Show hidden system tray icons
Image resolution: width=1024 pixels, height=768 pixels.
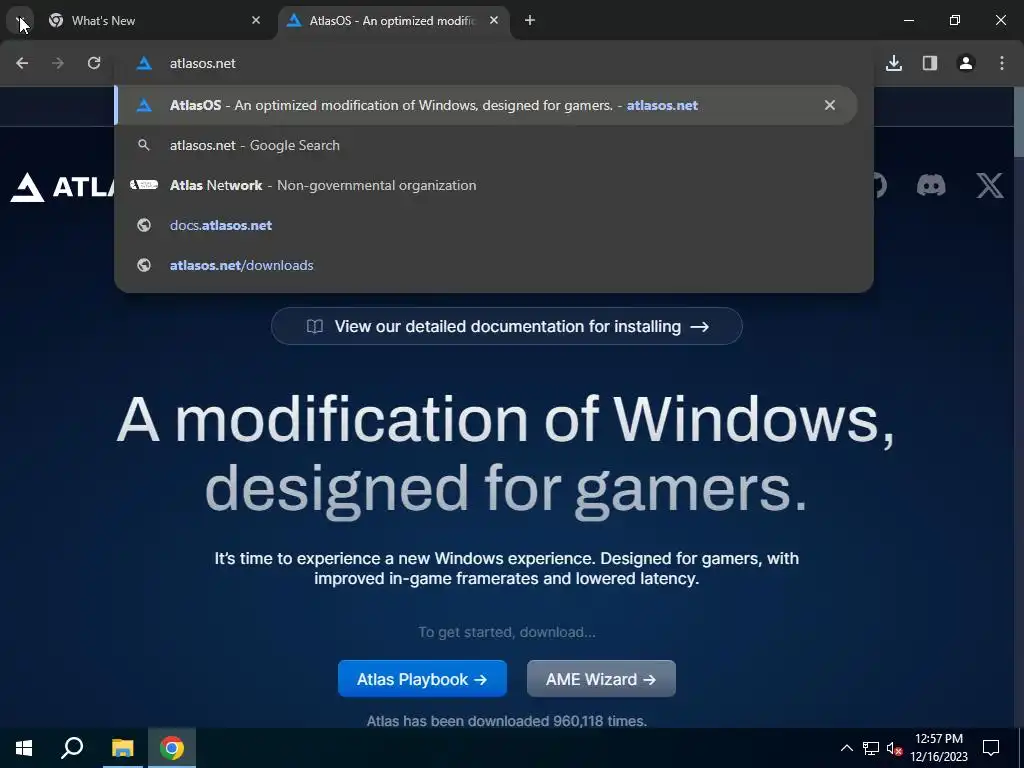pyautogui.click(x=846, y=748)
